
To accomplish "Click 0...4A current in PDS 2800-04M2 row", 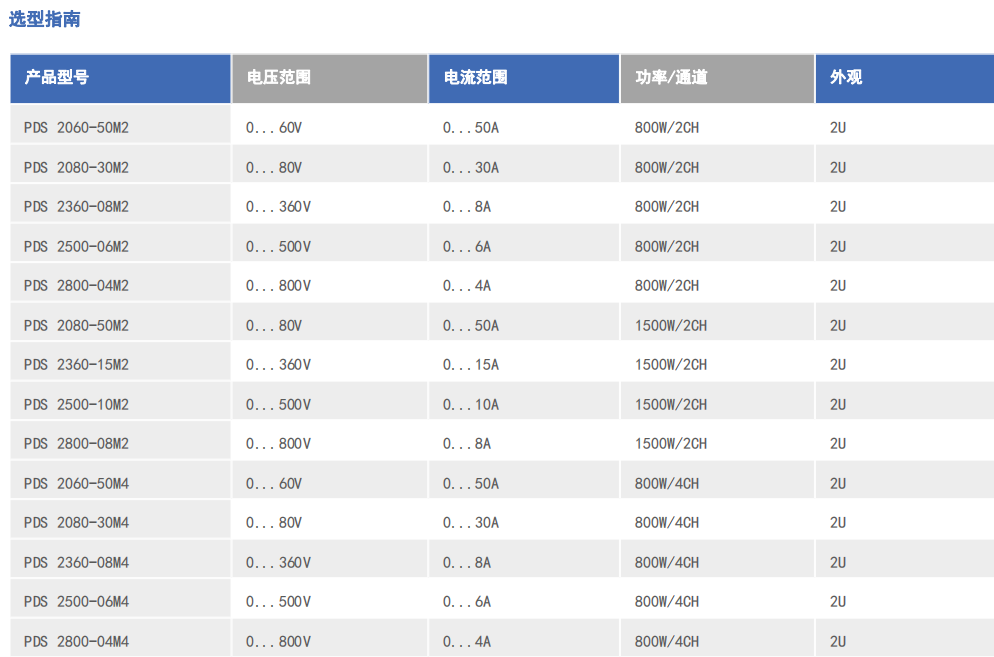I will coord(467,286).
